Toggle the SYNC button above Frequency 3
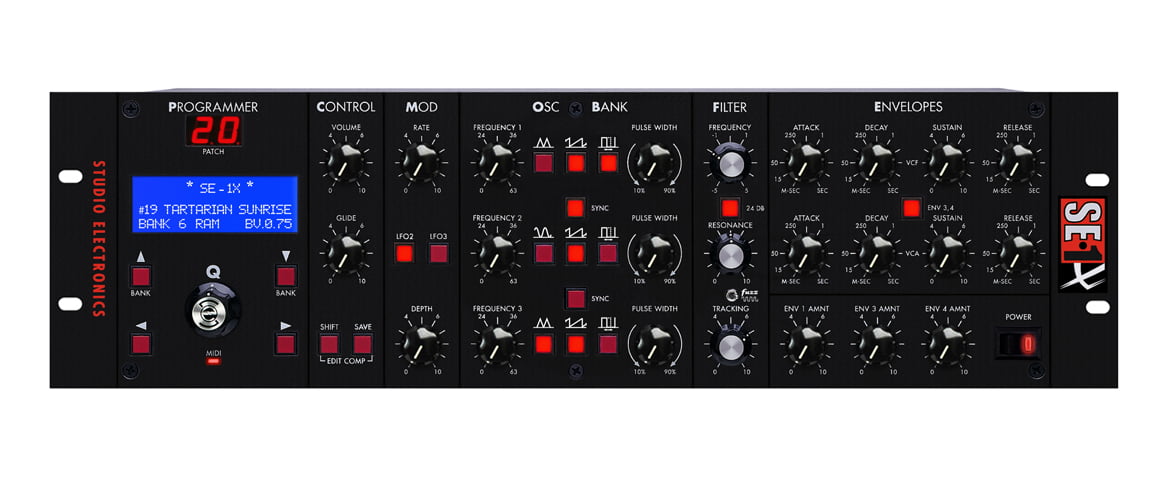 point(575,299)
